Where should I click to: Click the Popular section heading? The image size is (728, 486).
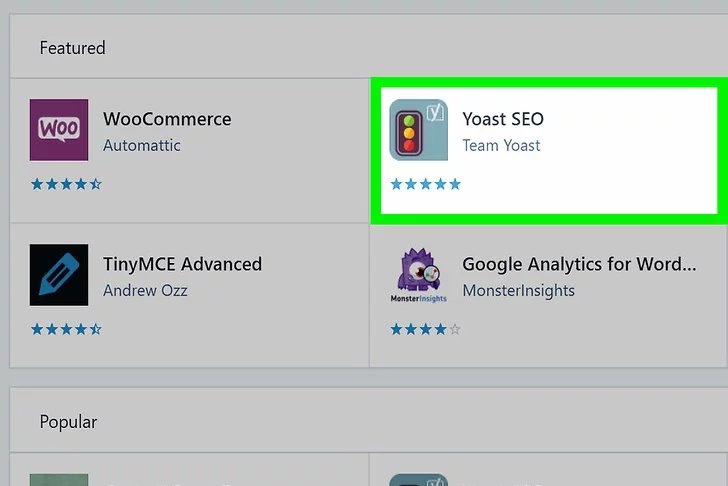(x=69, y=422)
